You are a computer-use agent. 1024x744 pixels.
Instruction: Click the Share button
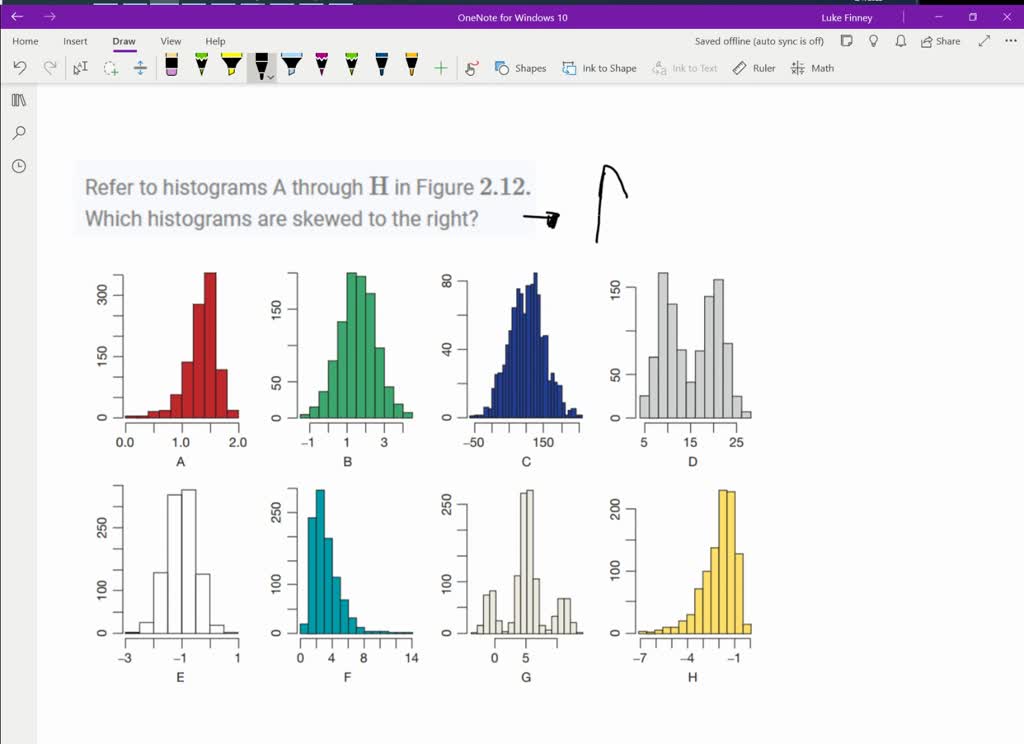[x=938, y=41]
